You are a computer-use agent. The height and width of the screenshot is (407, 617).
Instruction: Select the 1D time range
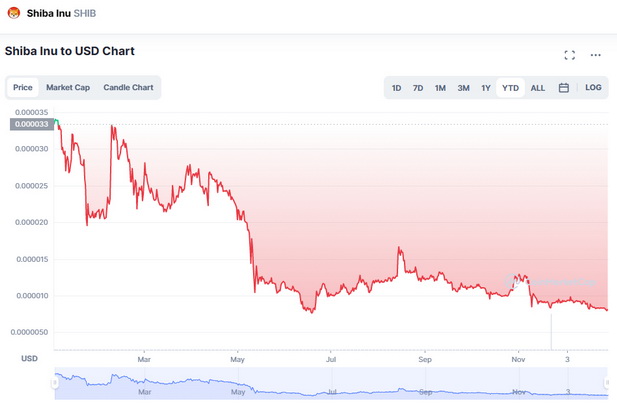pos(397,88)
